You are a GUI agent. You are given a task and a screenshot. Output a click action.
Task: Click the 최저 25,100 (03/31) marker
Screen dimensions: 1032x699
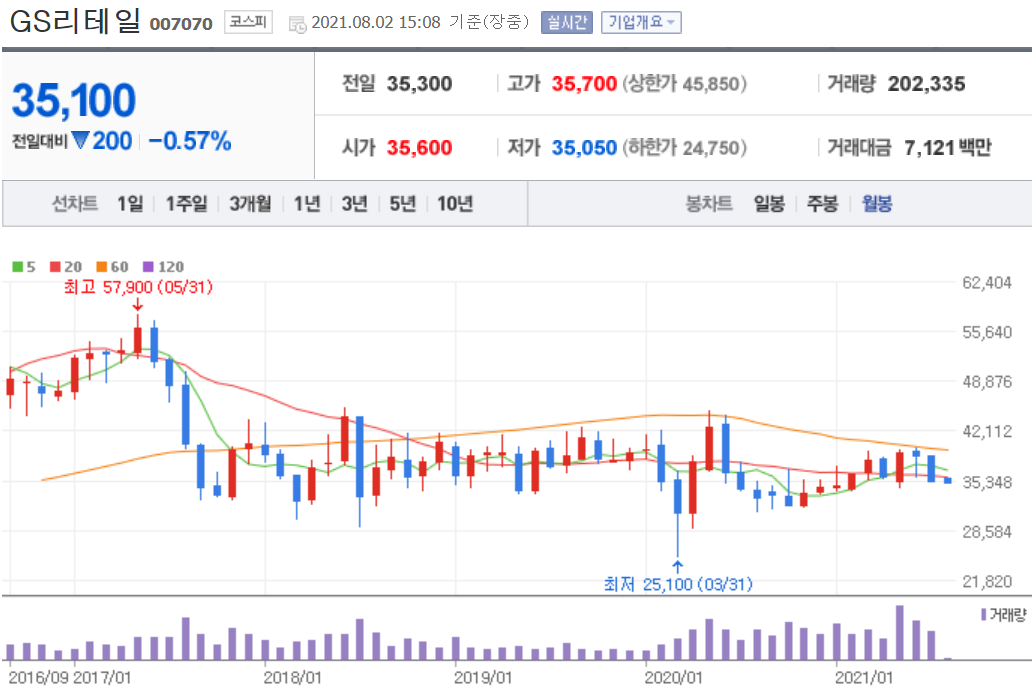pos(678,584)
